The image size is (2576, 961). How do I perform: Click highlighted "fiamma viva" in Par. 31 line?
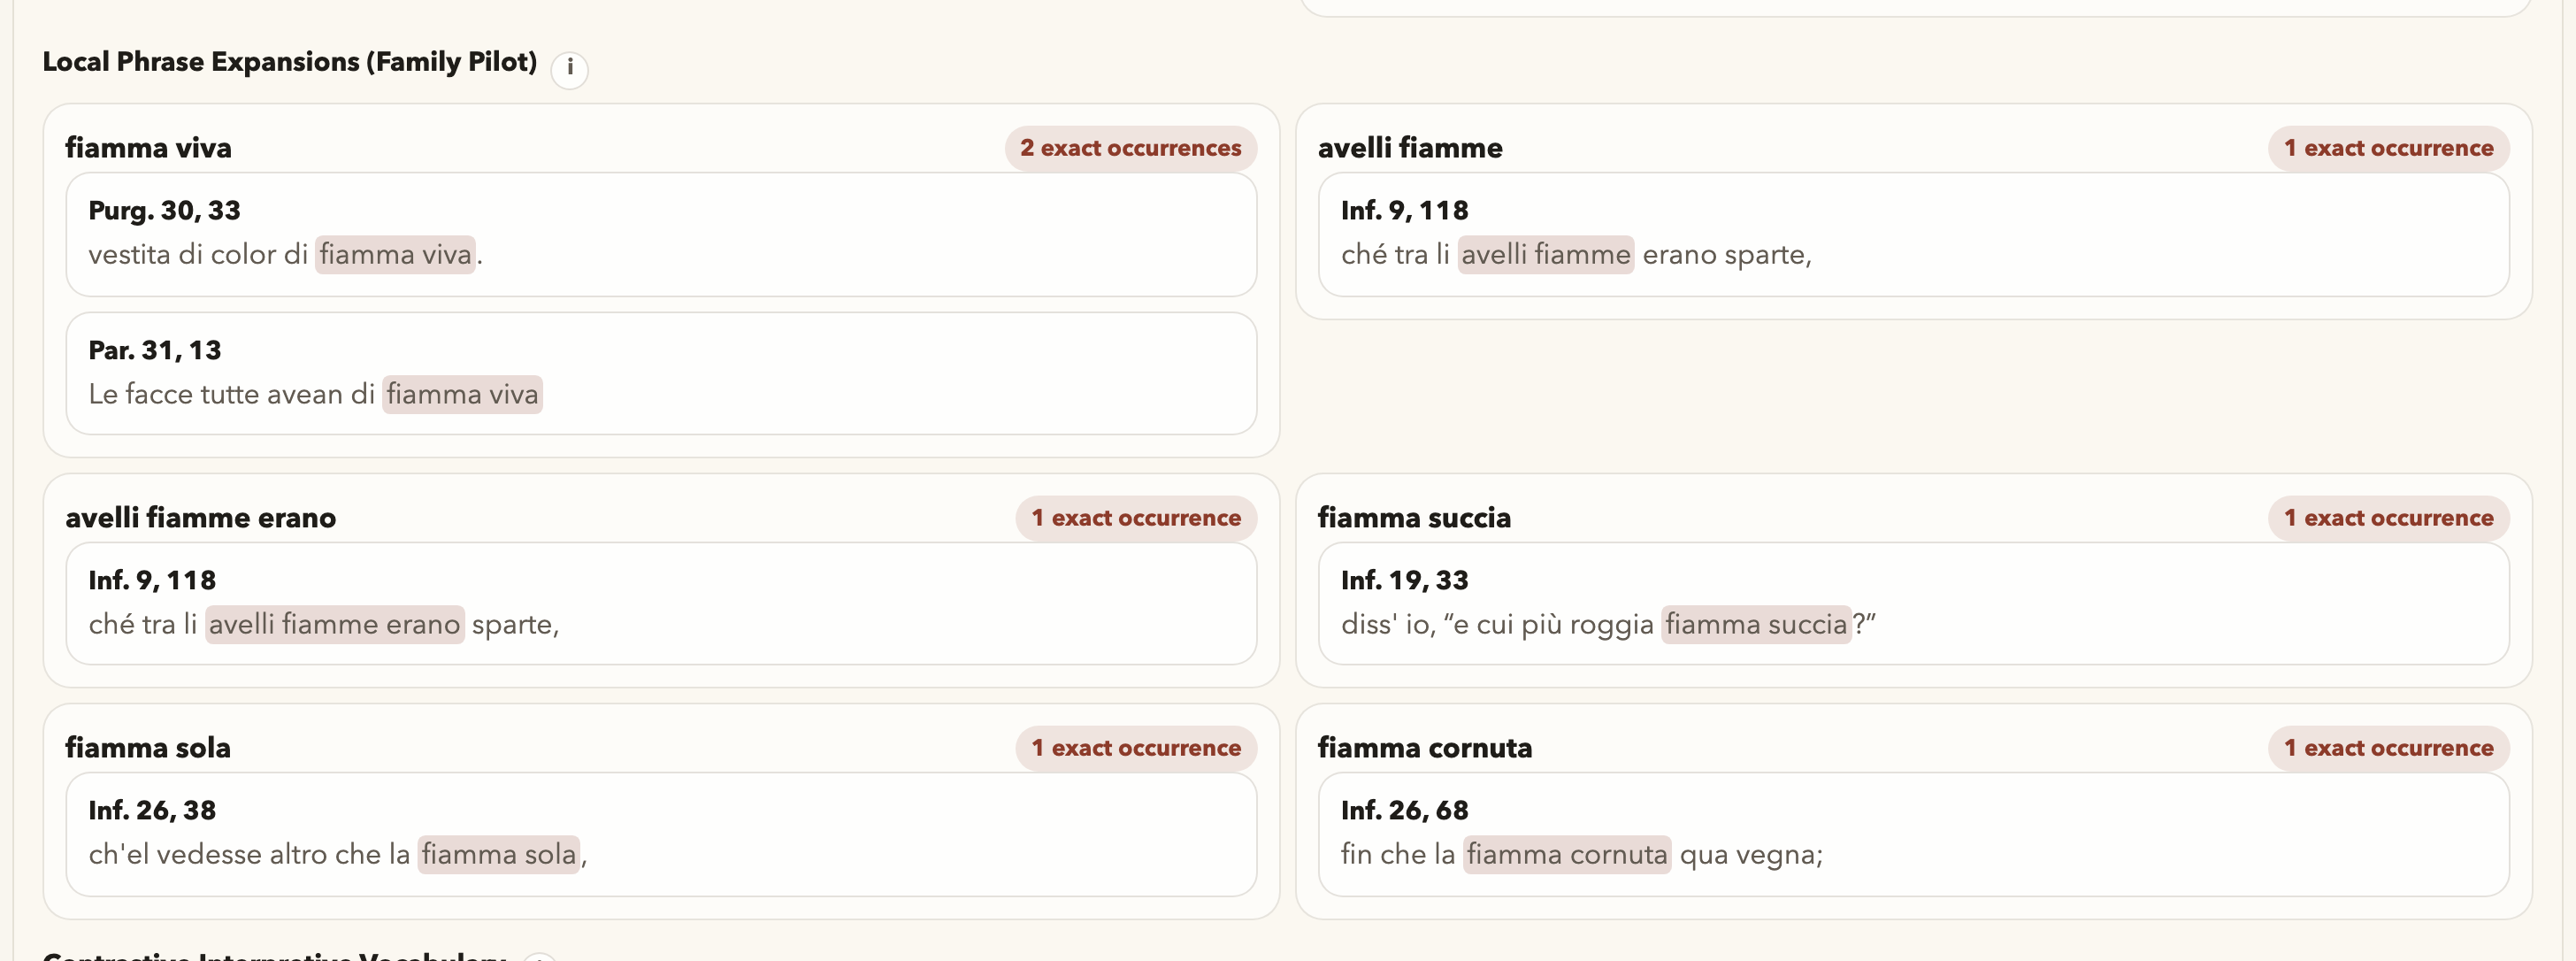tap(462, 395)
